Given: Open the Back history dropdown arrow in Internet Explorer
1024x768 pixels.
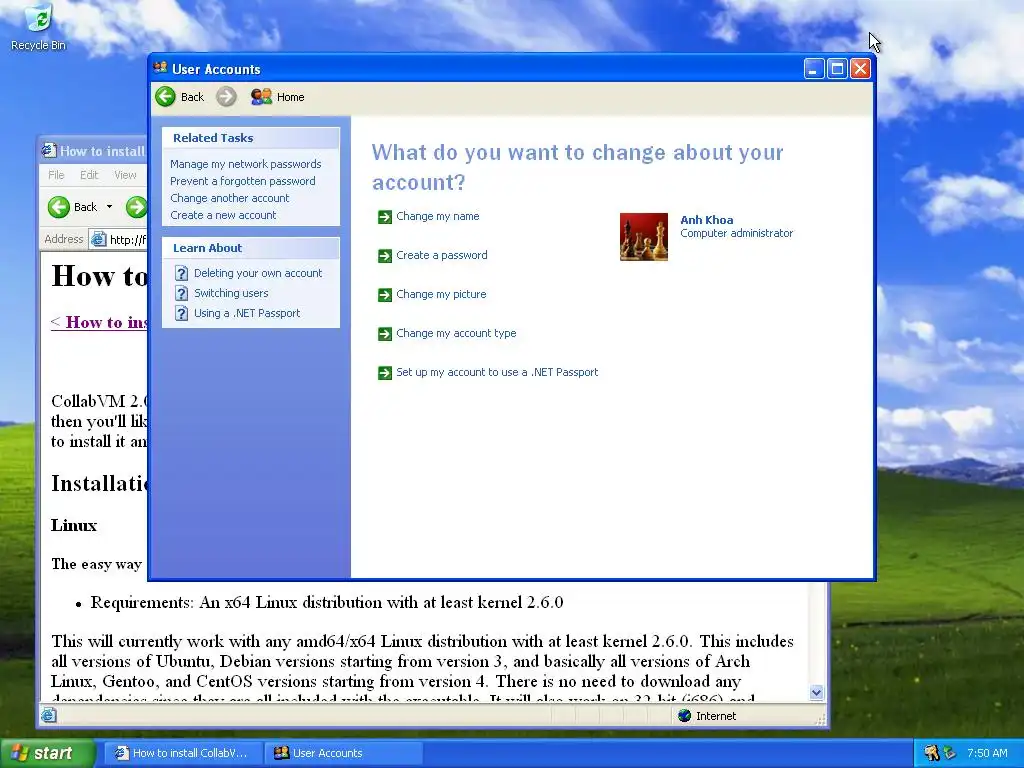Looking at the screenshot, I should point(109,207).
